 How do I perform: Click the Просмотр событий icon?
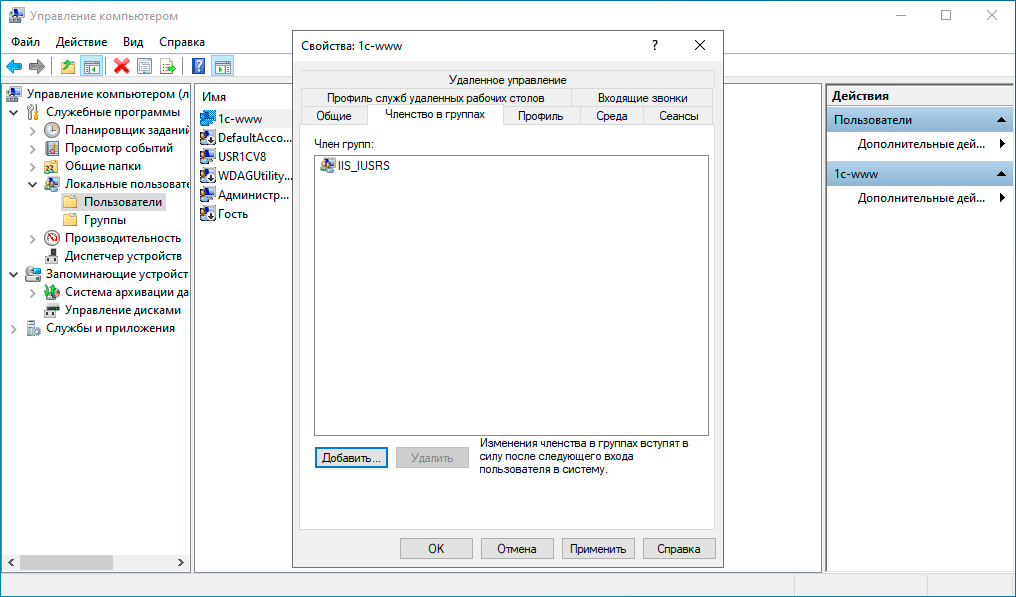(52, 148)
